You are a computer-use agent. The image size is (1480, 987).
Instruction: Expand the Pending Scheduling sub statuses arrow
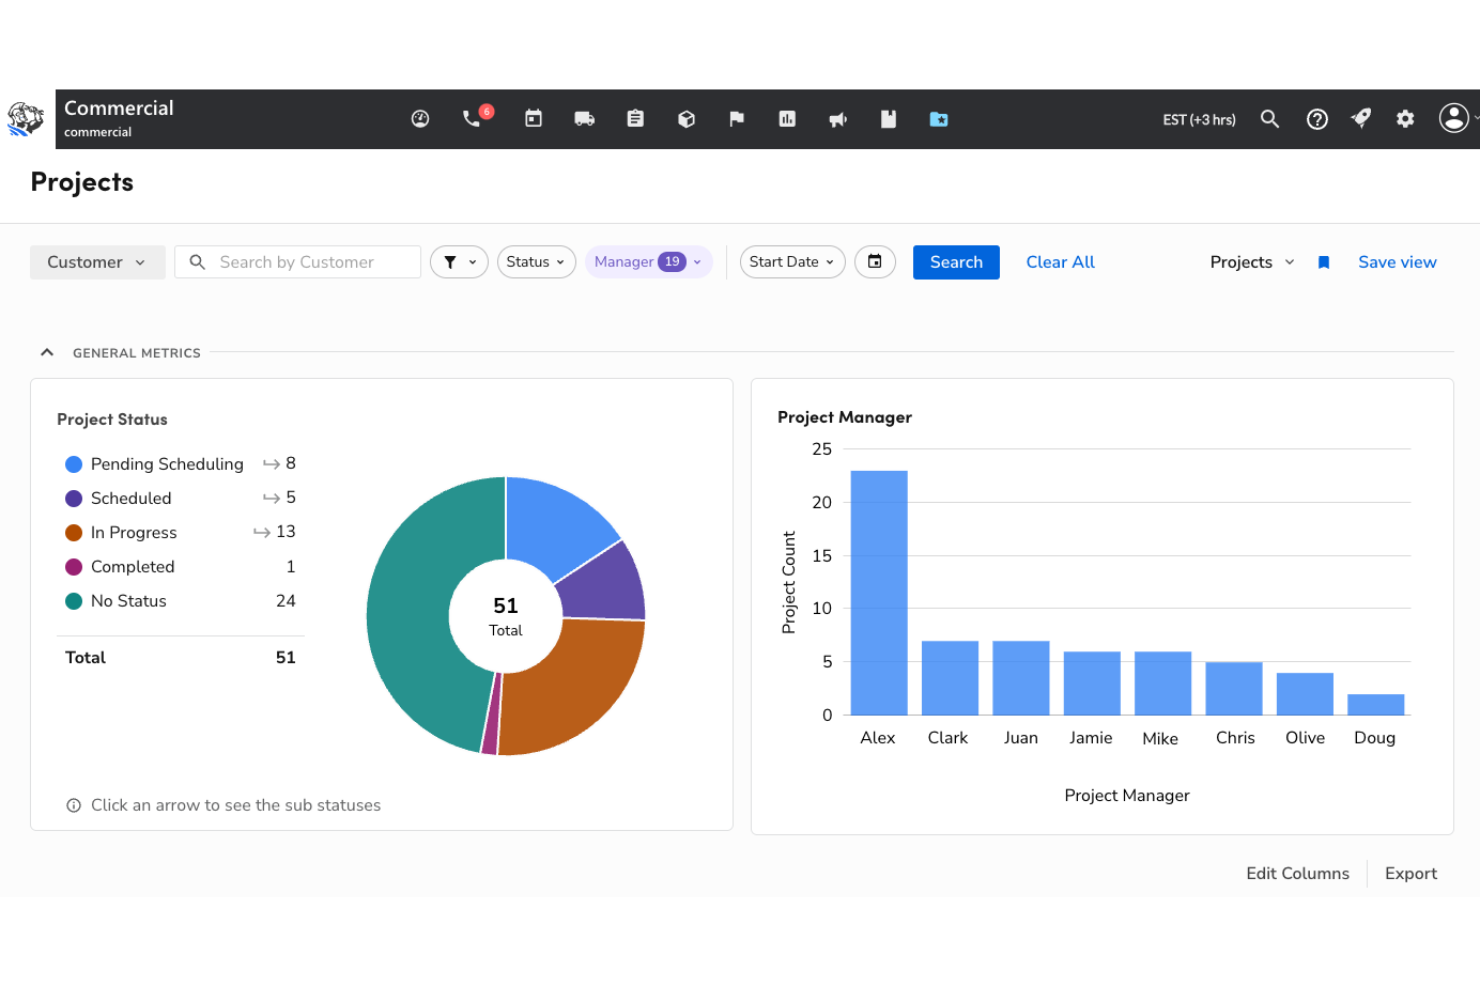[x=270, y=463]
